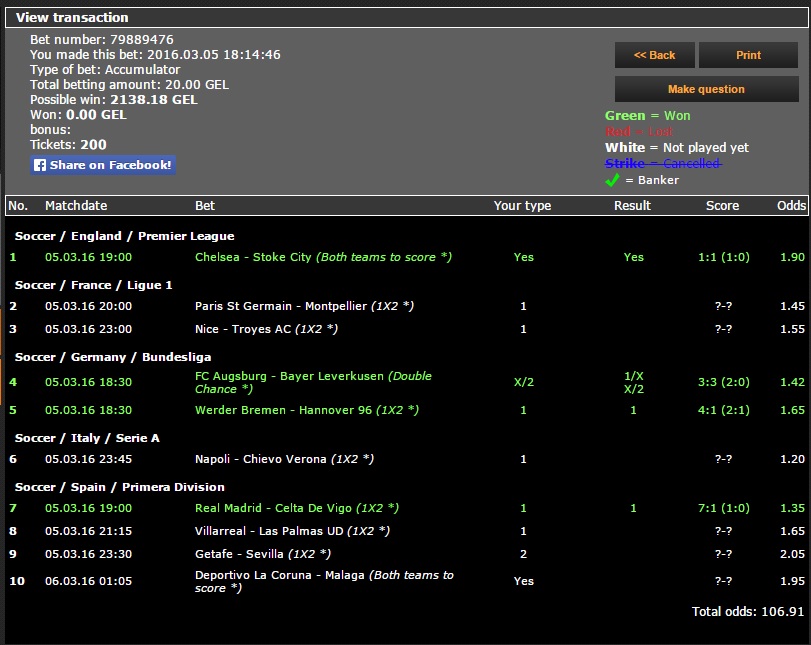Click the Total betting amount line
This screenshot has width=811, height=645.
[x=129, y=85]
